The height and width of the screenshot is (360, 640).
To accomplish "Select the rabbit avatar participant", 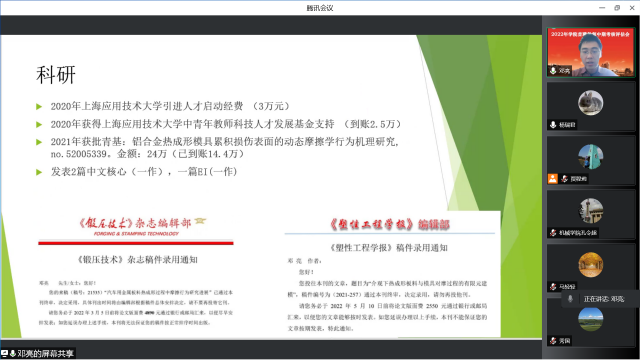I will tap(591, 102).
